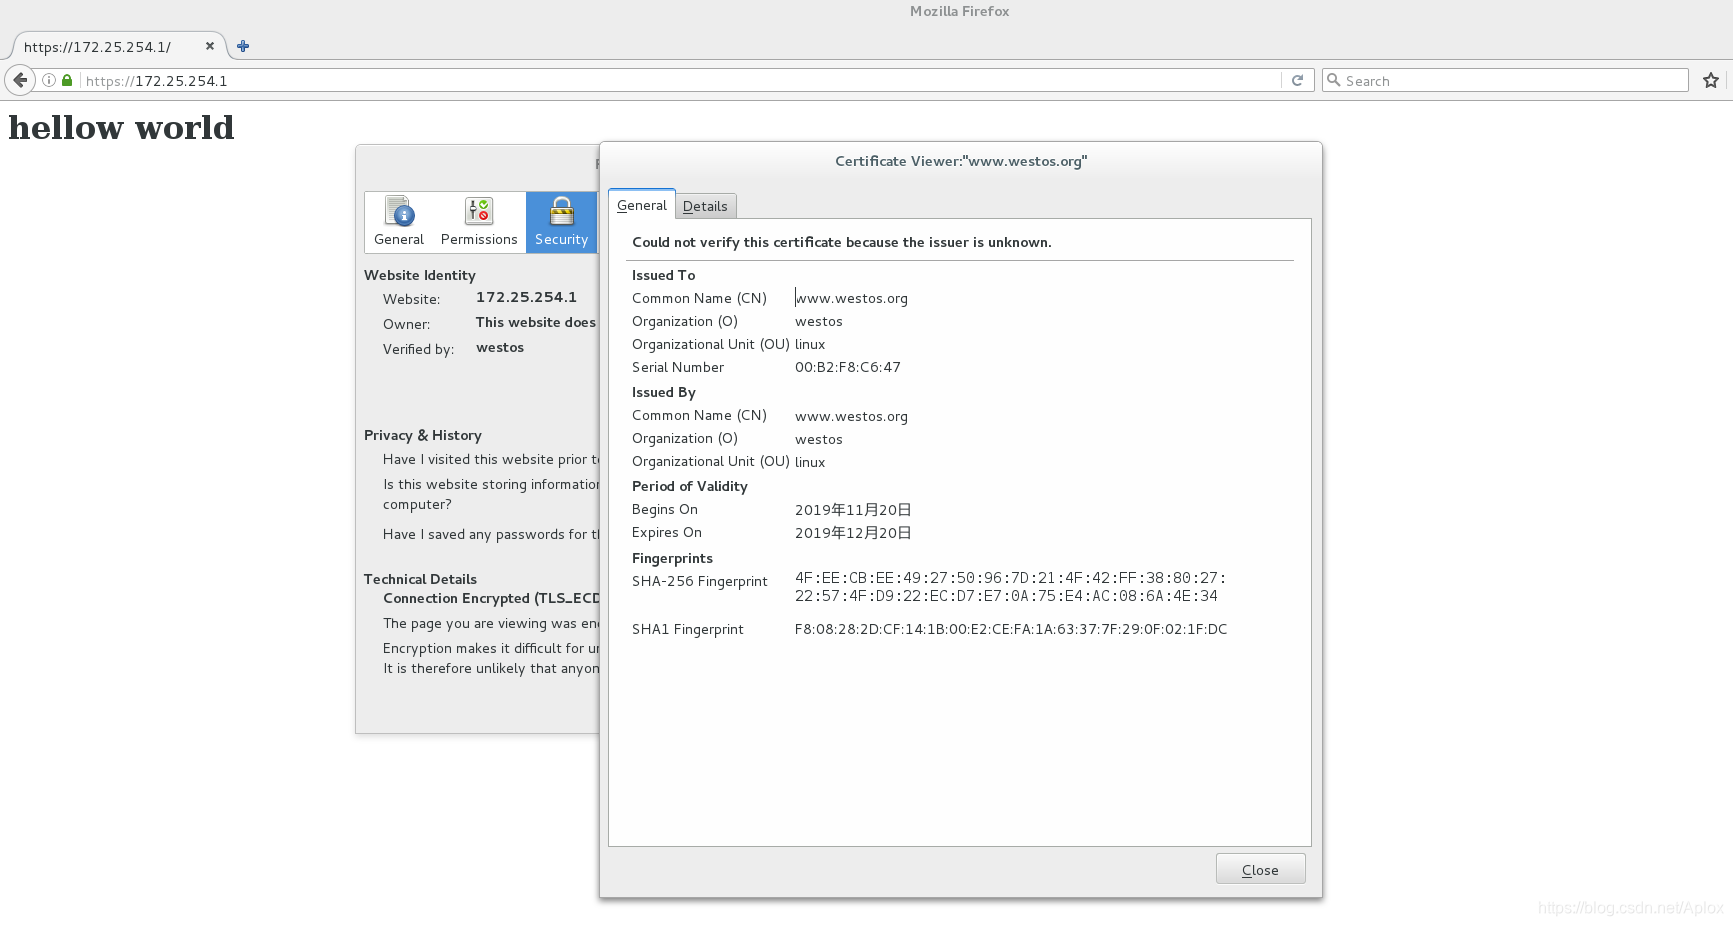Click the Privacy & History heading
This screenshot has width=1733, height=926.
pyautogui.click(x=423, y=435)
